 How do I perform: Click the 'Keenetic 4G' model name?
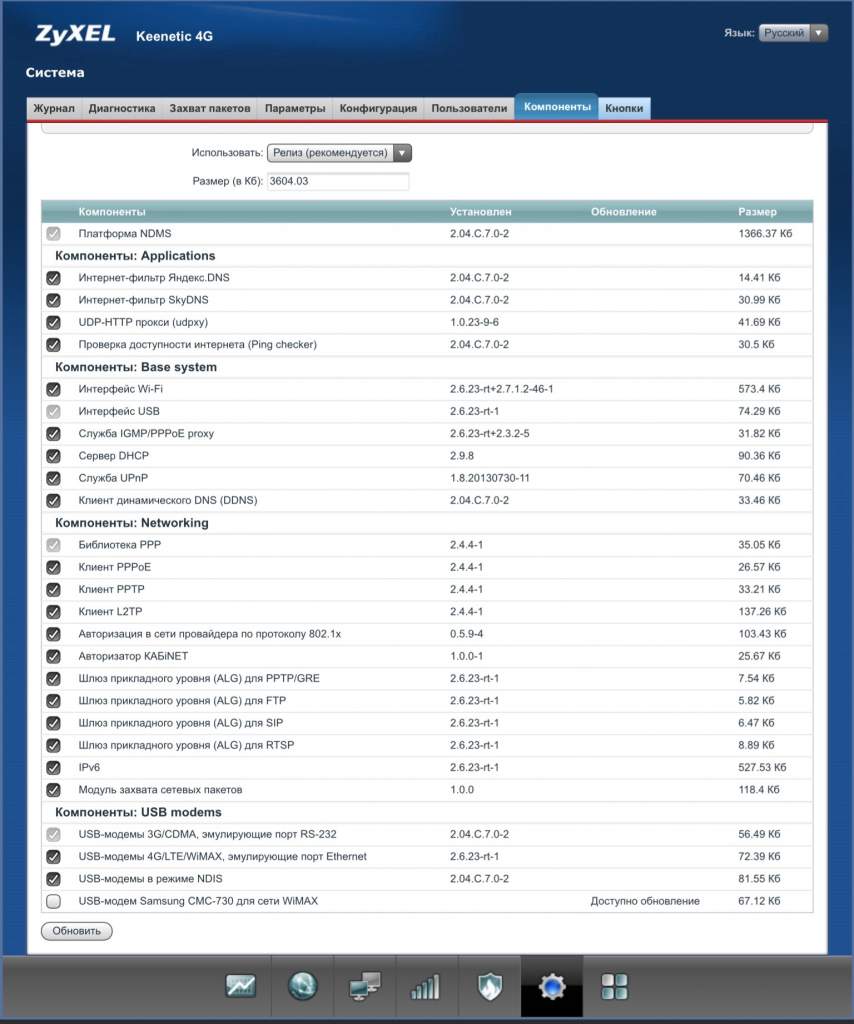pyautogui.click(x=174, y=37)
